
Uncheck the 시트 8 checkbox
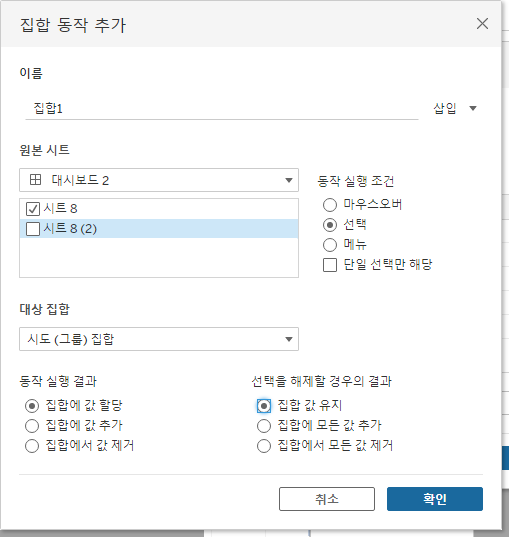pyautogui.click(x=33, y=209)
